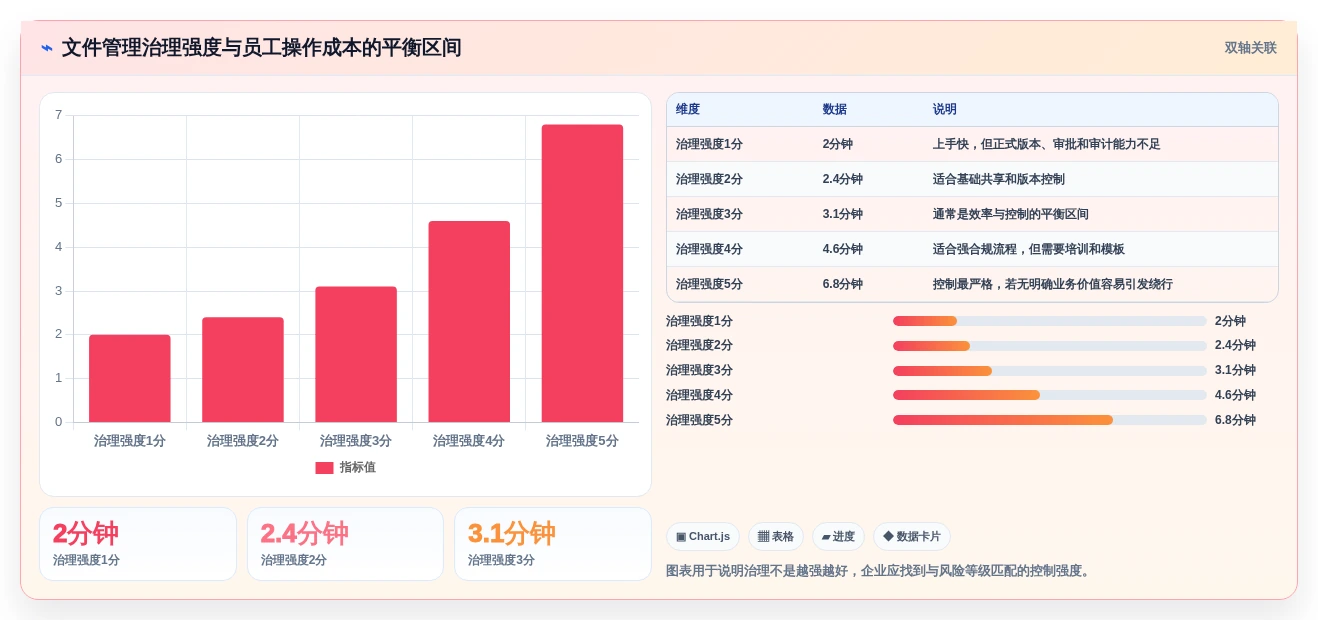Click the 治理强度2分 progress bar
This screenshot has height=620, width=1318.
[1050, 346]
